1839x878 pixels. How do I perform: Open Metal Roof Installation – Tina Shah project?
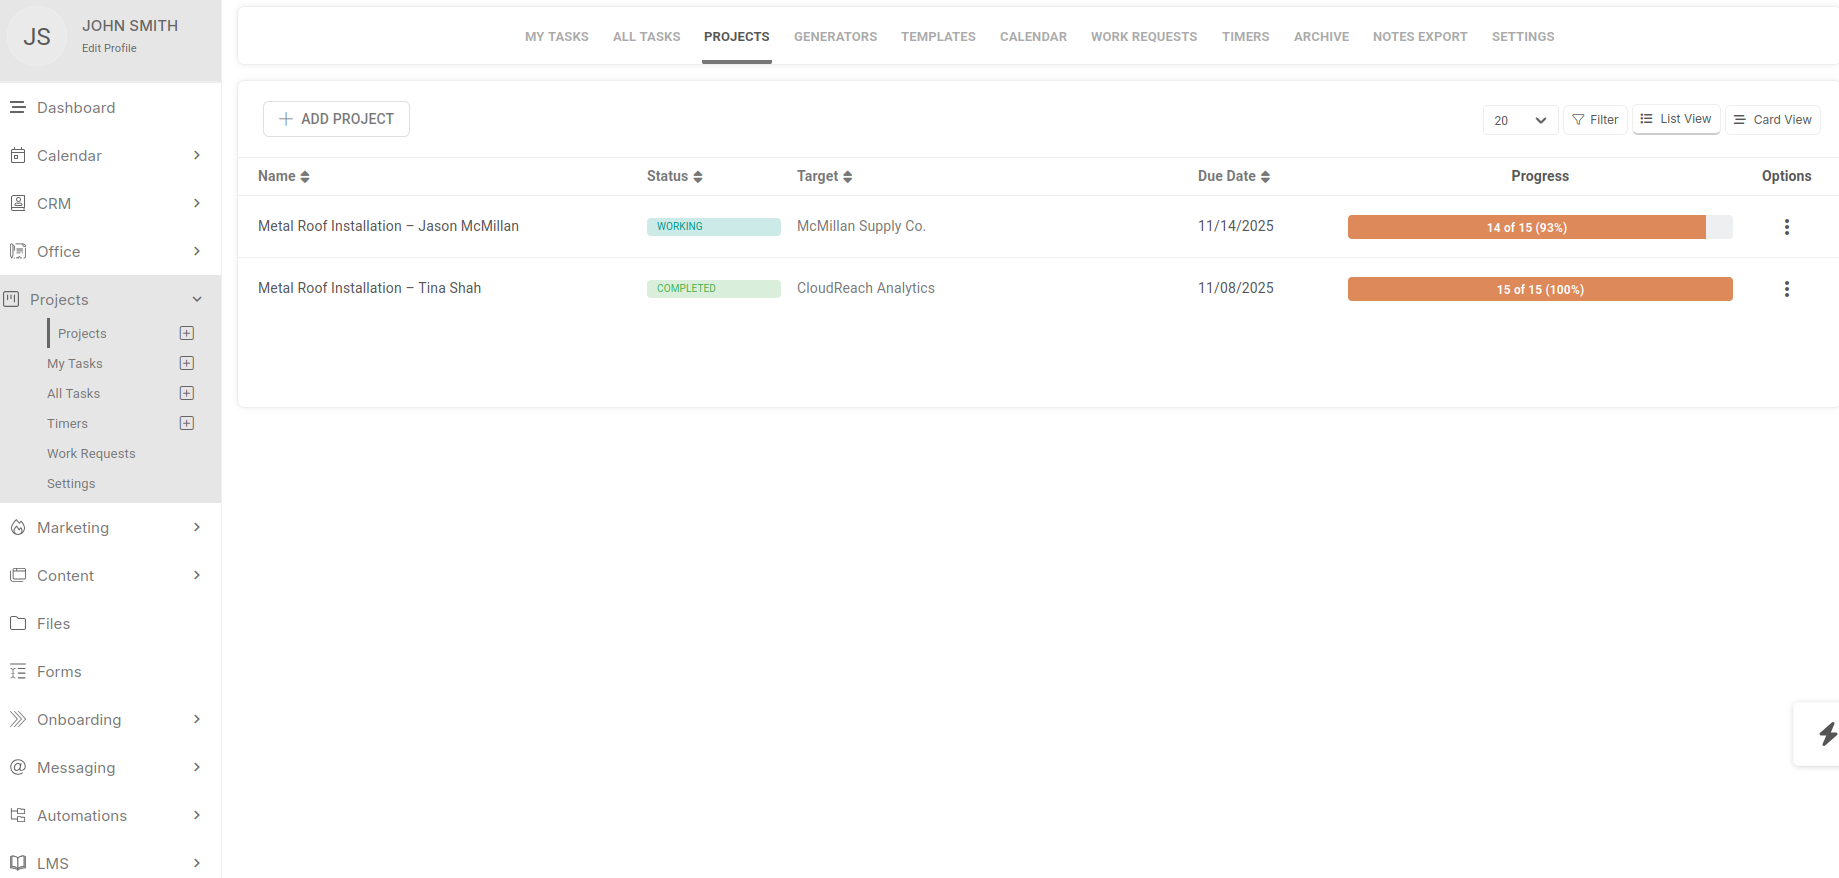click(x=369, y=288)
